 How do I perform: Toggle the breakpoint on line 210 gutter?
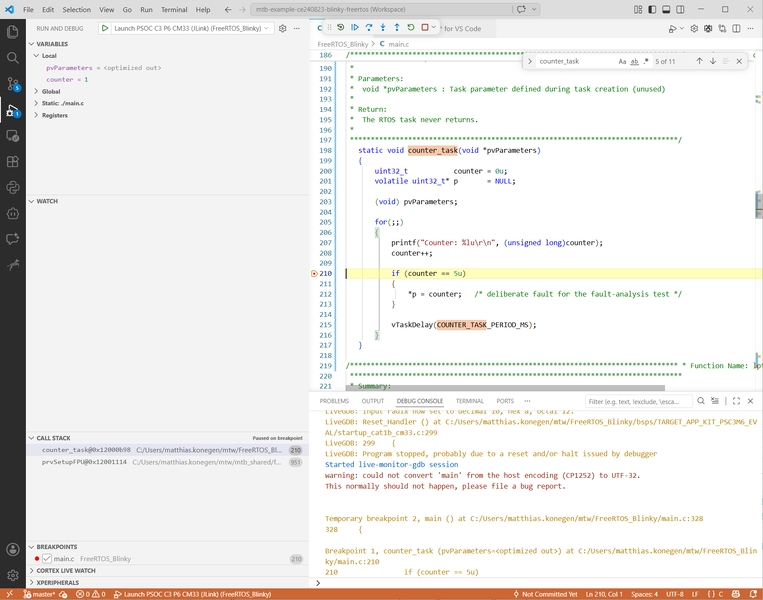click(x=314, y=273)
